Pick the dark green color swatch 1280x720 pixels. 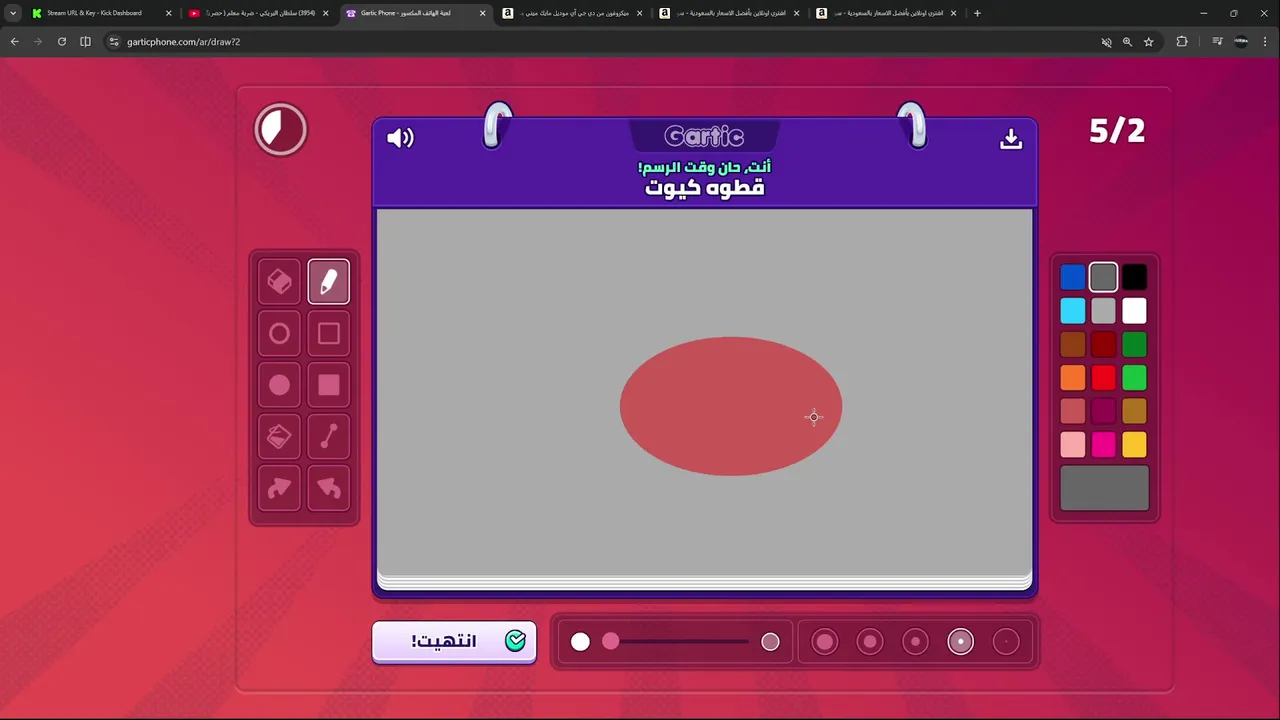point(1134,344)
